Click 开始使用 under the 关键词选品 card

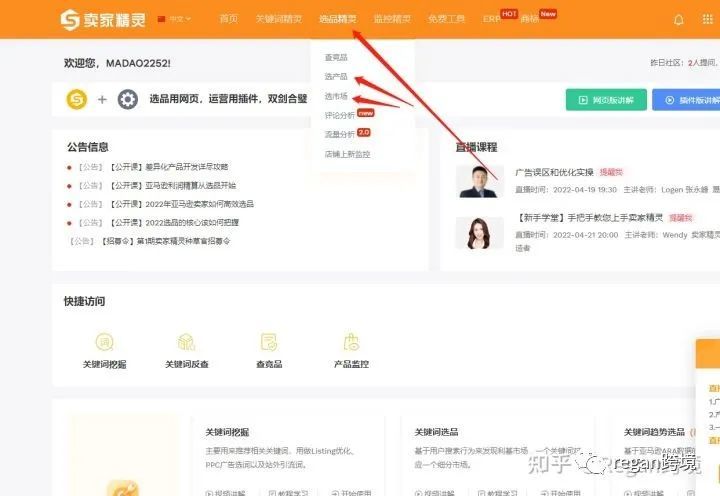(561, 493)
